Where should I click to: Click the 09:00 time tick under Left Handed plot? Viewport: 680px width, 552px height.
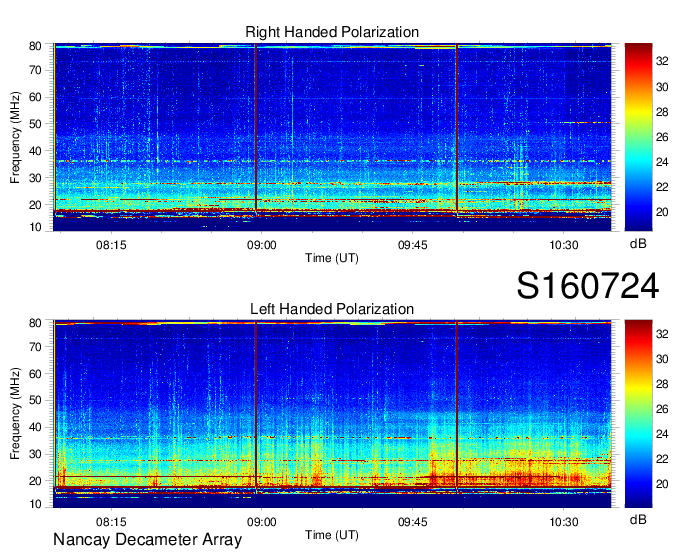[x=262, y=522]
